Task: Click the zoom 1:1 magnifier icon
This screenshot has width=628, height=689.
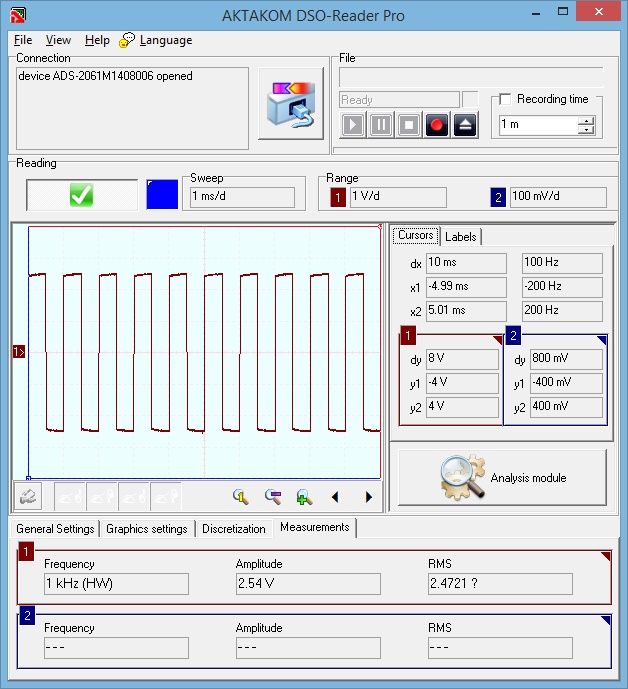Action: (x=241, y=497)
